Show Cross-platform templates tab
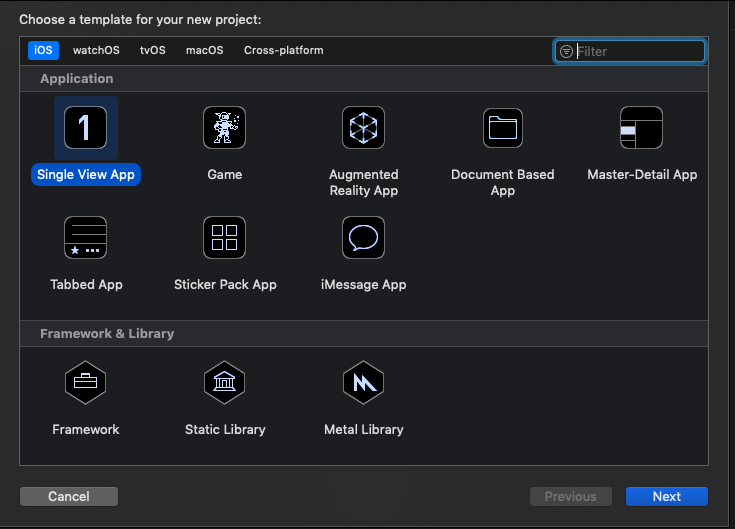 tap(284, 50)
